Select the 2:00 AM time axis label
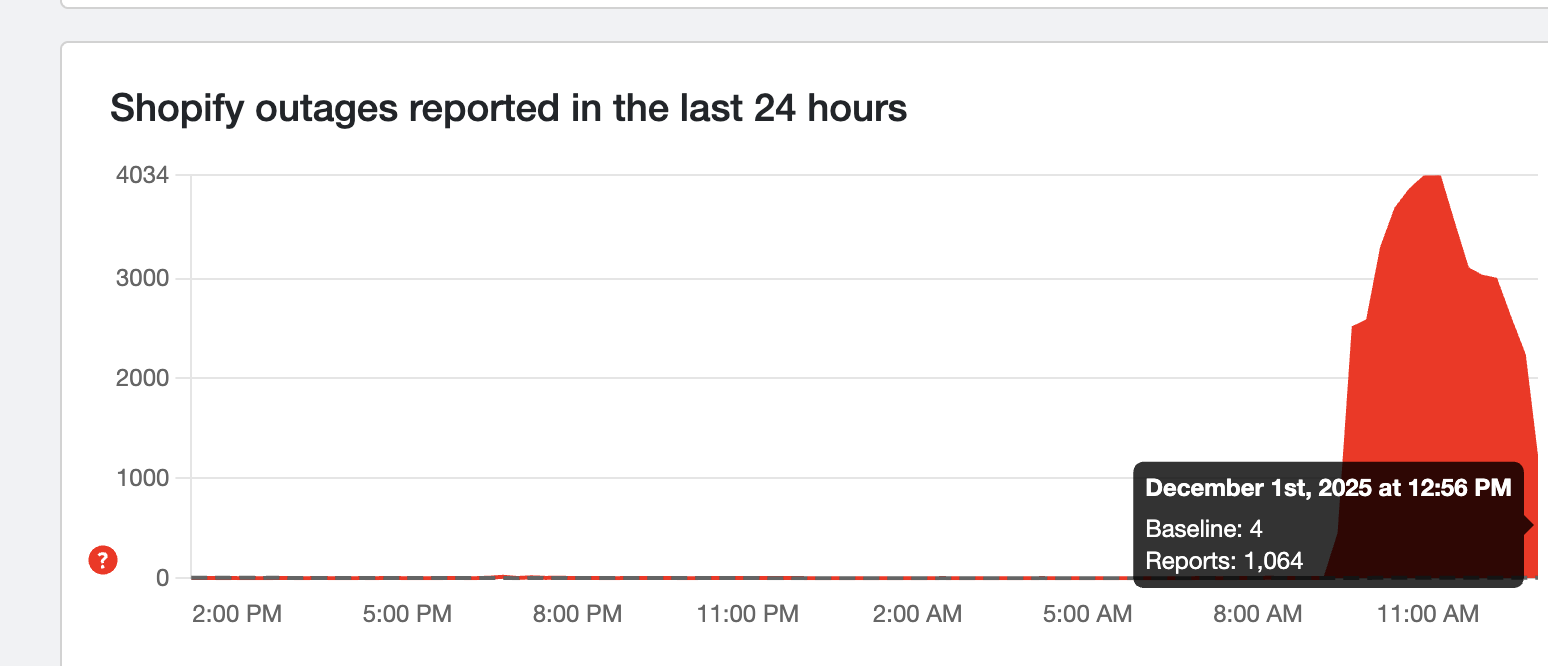Image resolution: width=1548 pixels, height=666 pixels. click(x=917, y=614)
